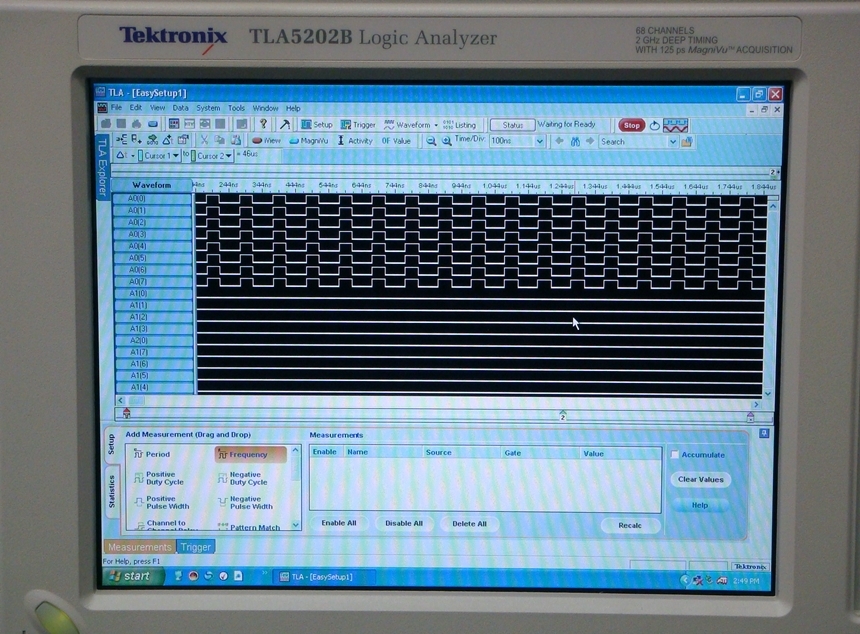Click the search forward arrow icon
Viewport: 860px width, 634px height.
click(590, 141)
